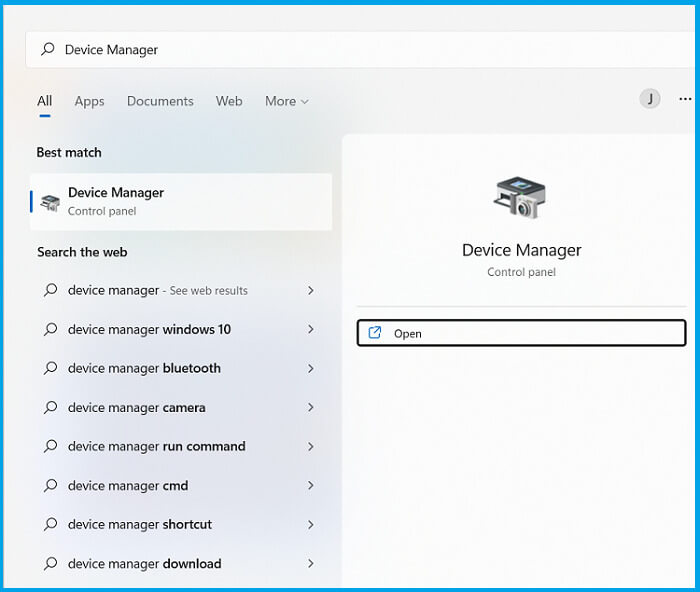The width and height of the screenshot is (700, 592).
Task: Expand the More dropdown
Action: click(x=287, y=101)
